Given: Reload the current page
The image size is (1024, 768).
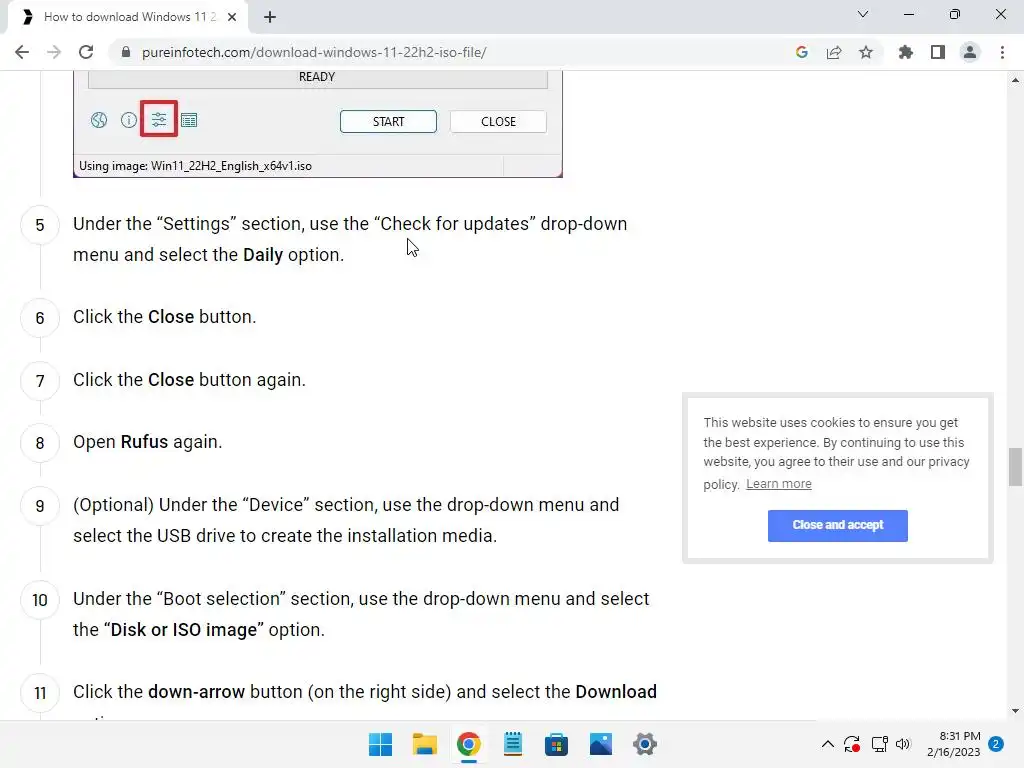Looking at the screenshot, I should point(86,52).
